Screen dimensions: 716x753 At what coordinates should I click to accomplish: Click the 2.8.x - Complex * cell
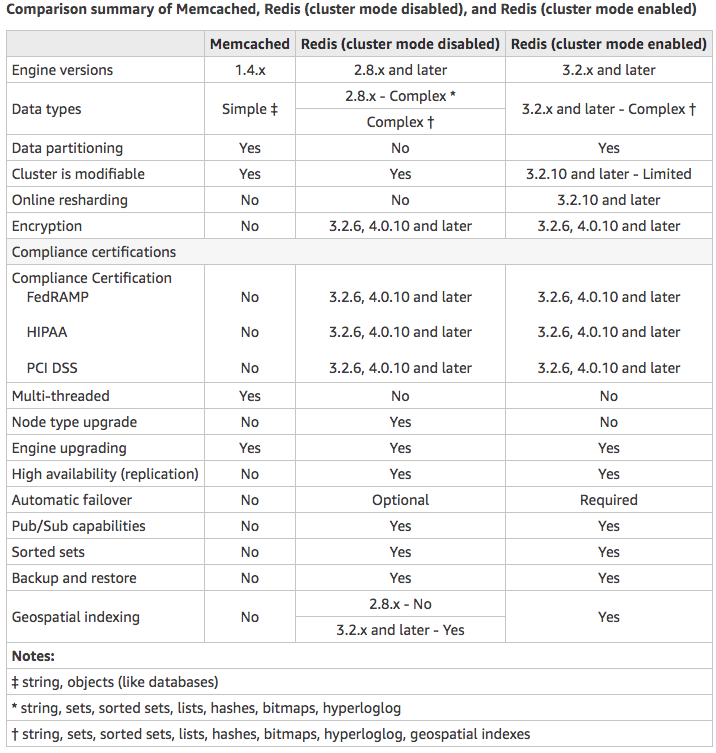(x=400, y=96)
